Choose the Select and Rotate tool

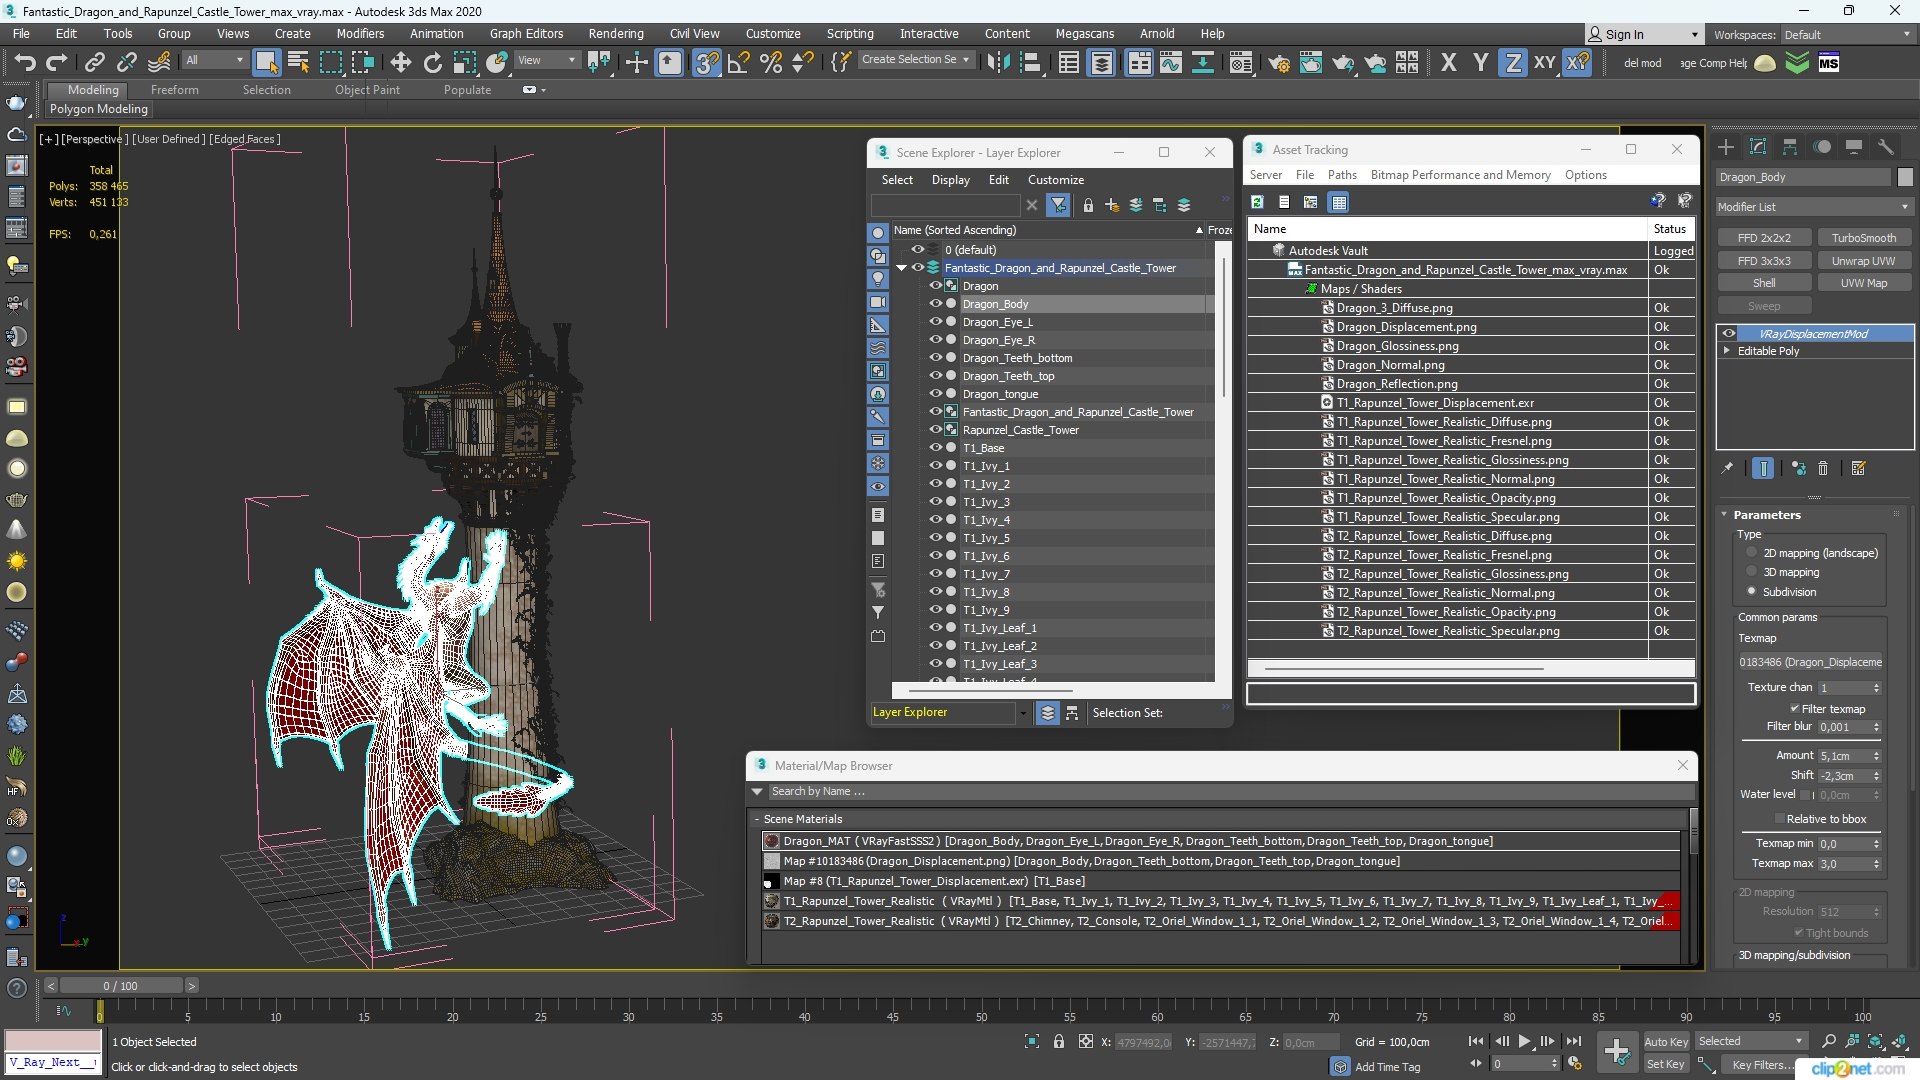[x=432, y=63]
